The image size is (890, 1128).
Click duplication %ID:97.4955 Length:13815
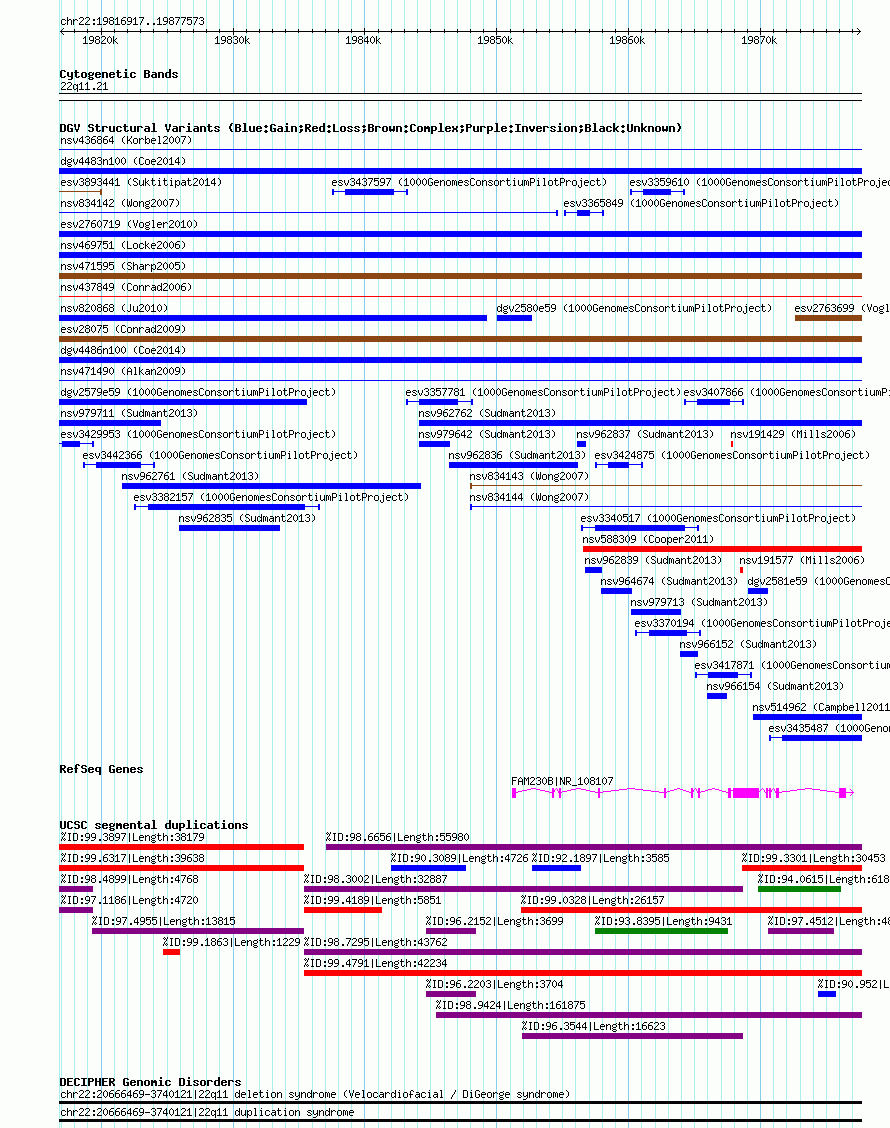pos(198,931)
